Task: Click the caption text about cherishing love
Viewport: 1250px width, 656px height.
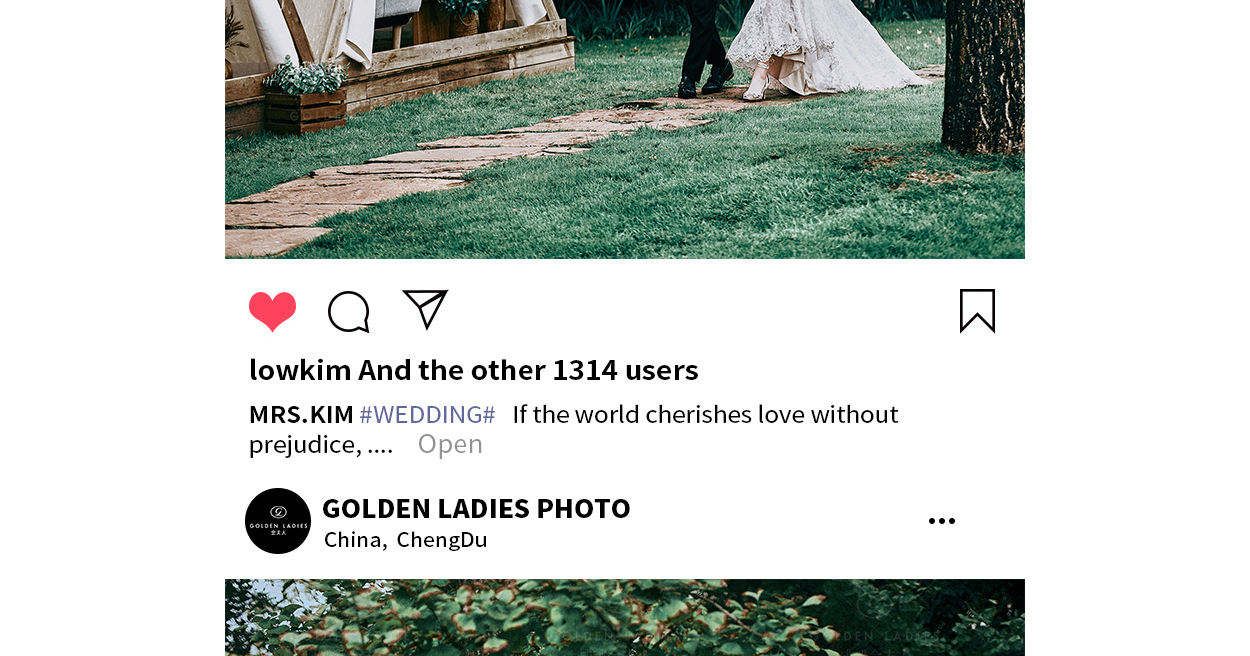Action: coord(574,429)
